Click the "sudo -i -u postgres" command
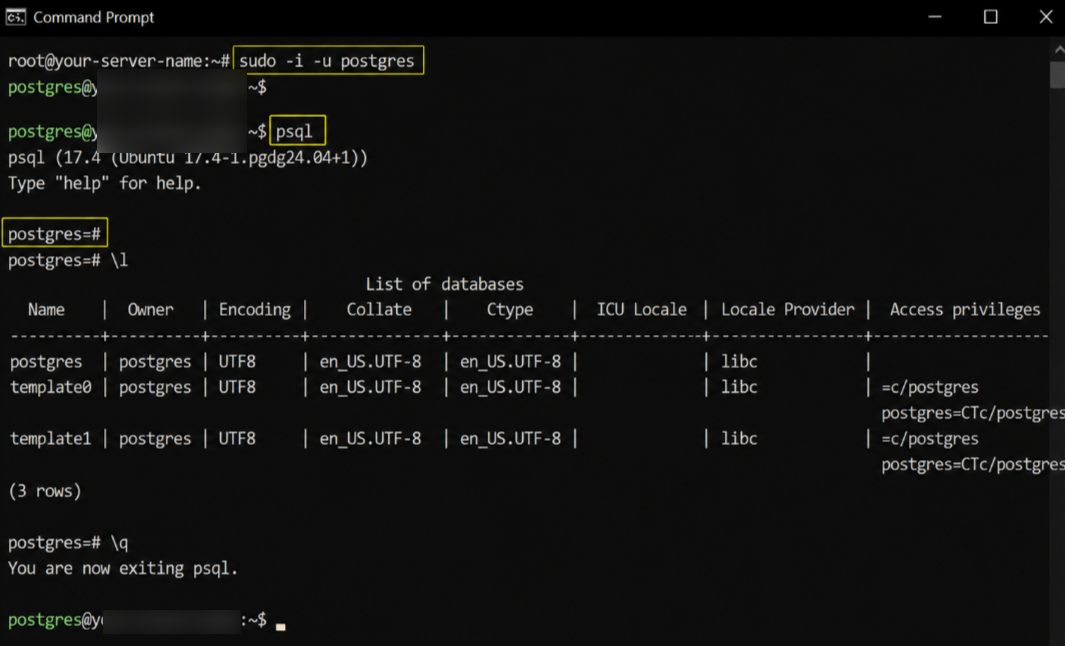Screen dimensions: 1065x646 pos(327,60)
